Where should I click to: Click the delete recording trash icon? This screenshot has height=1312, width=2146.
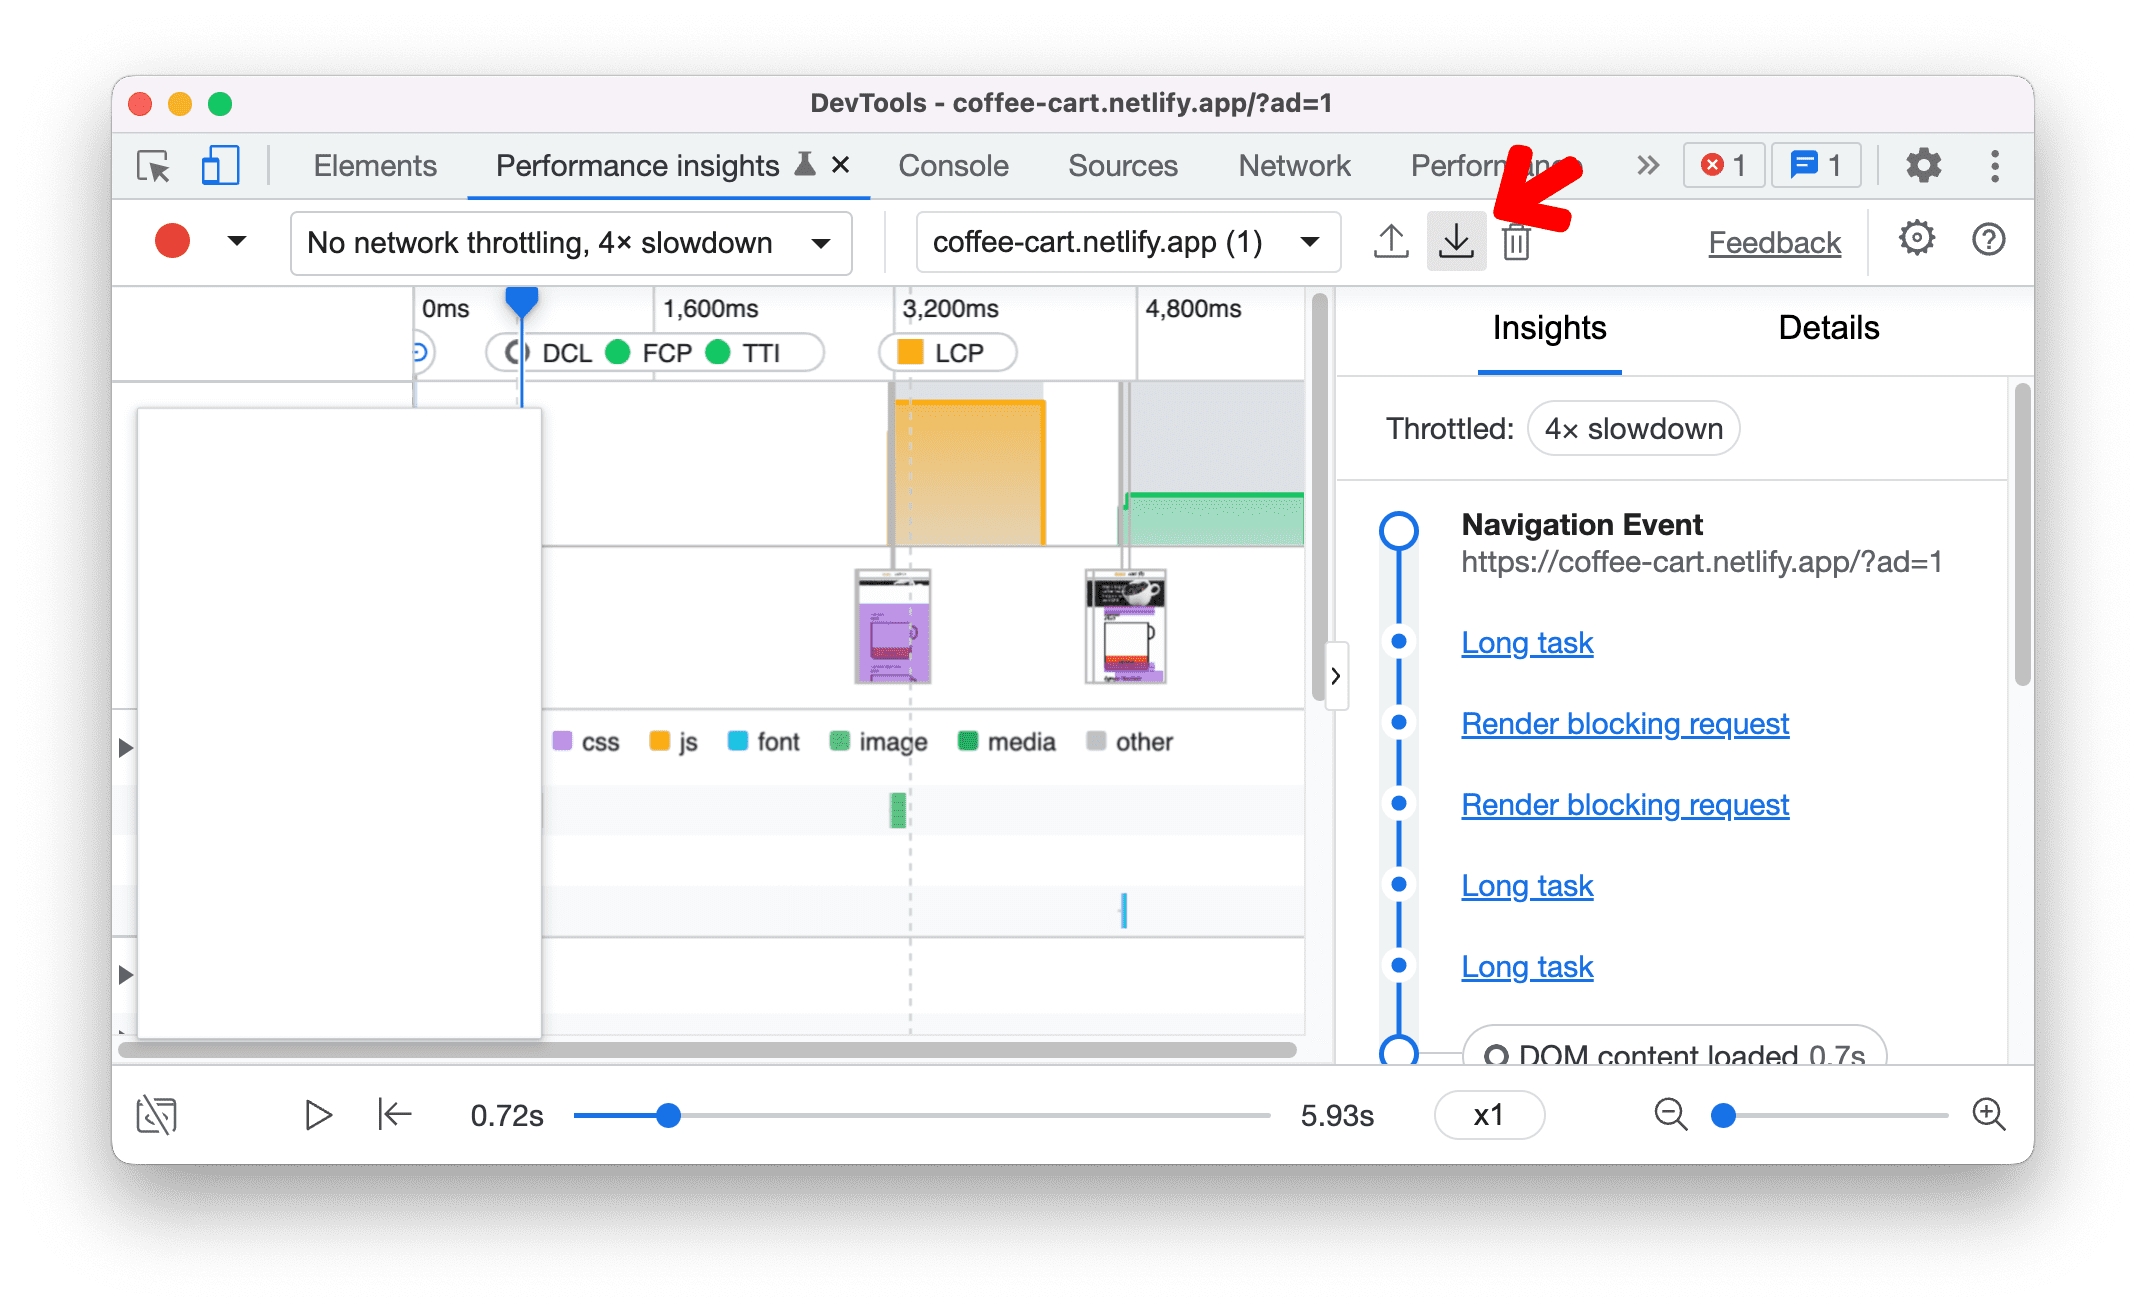pos(1516,242)
